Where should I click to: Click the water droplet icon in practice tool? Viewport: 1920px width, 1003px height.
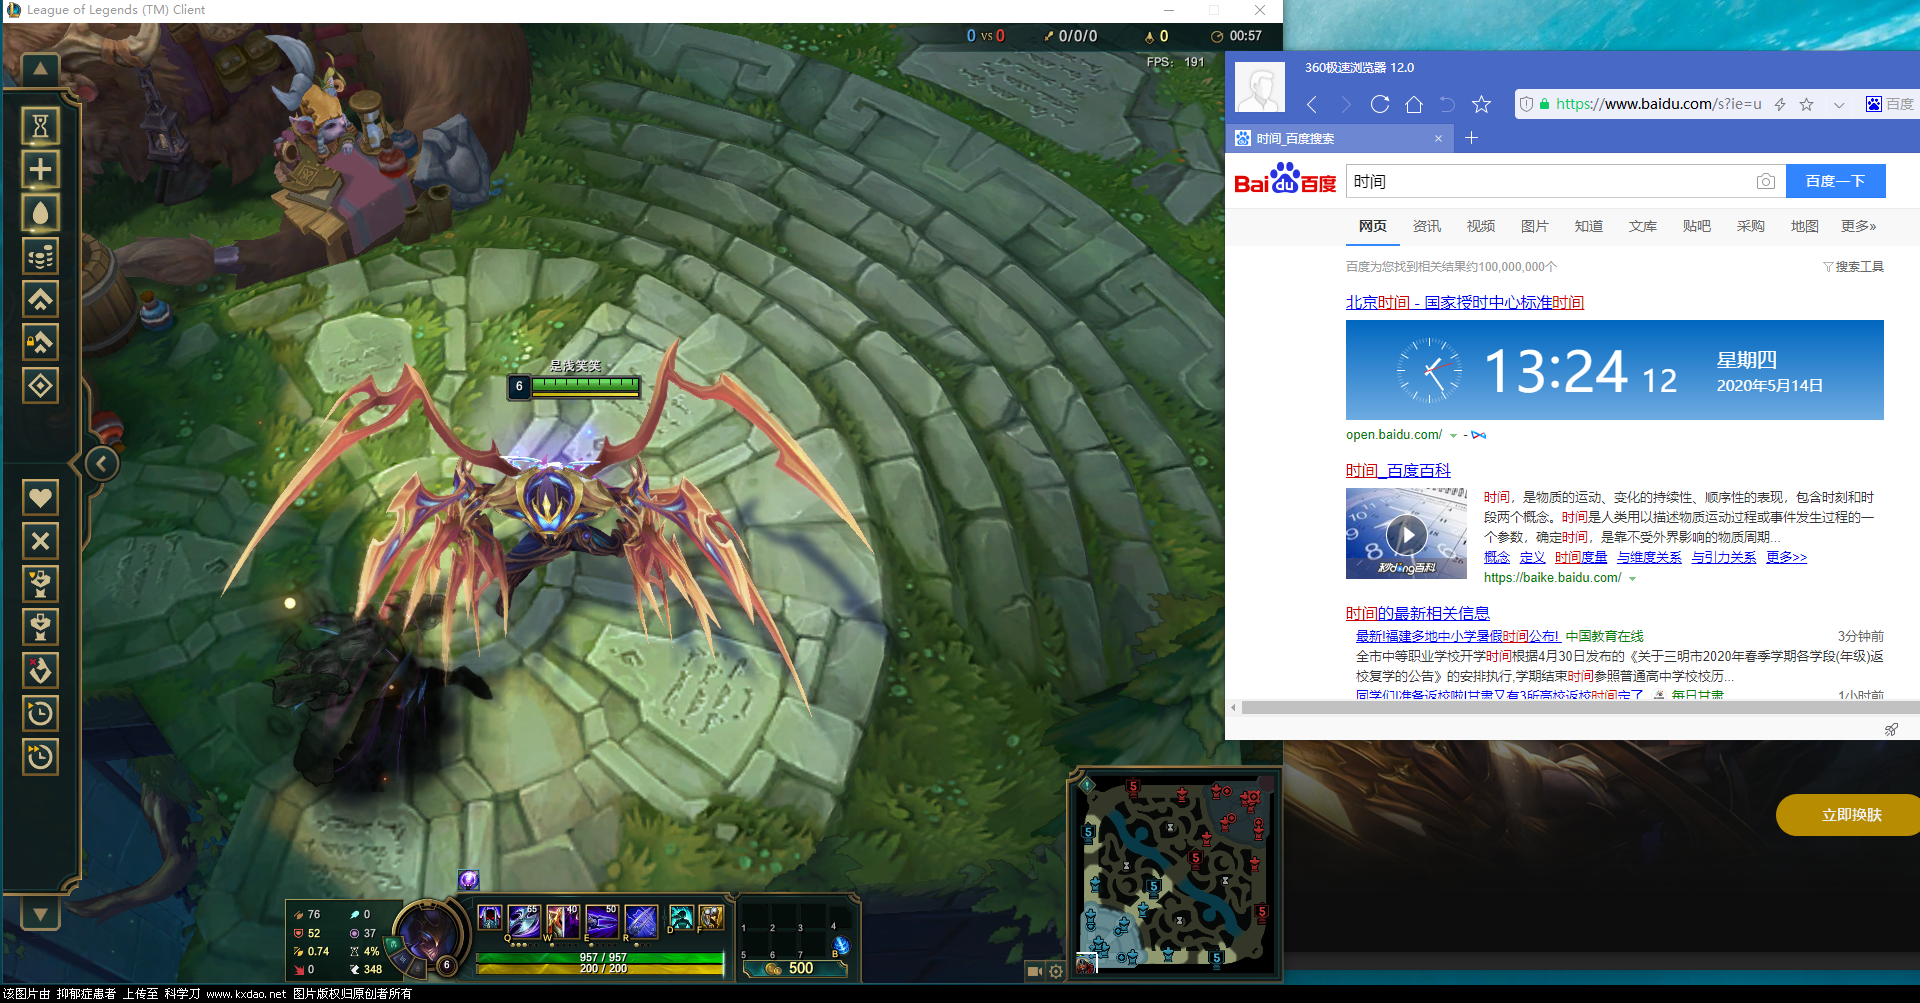[40, 212]
